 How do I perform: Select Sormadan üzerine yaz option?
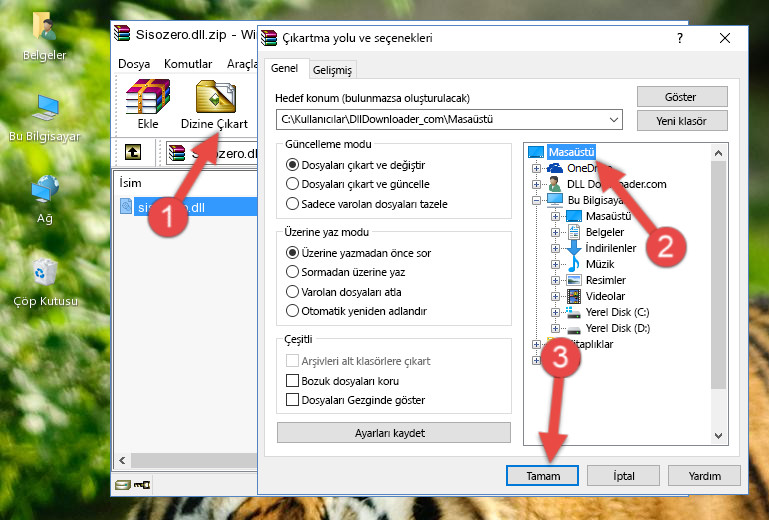(x=292, y=272)
